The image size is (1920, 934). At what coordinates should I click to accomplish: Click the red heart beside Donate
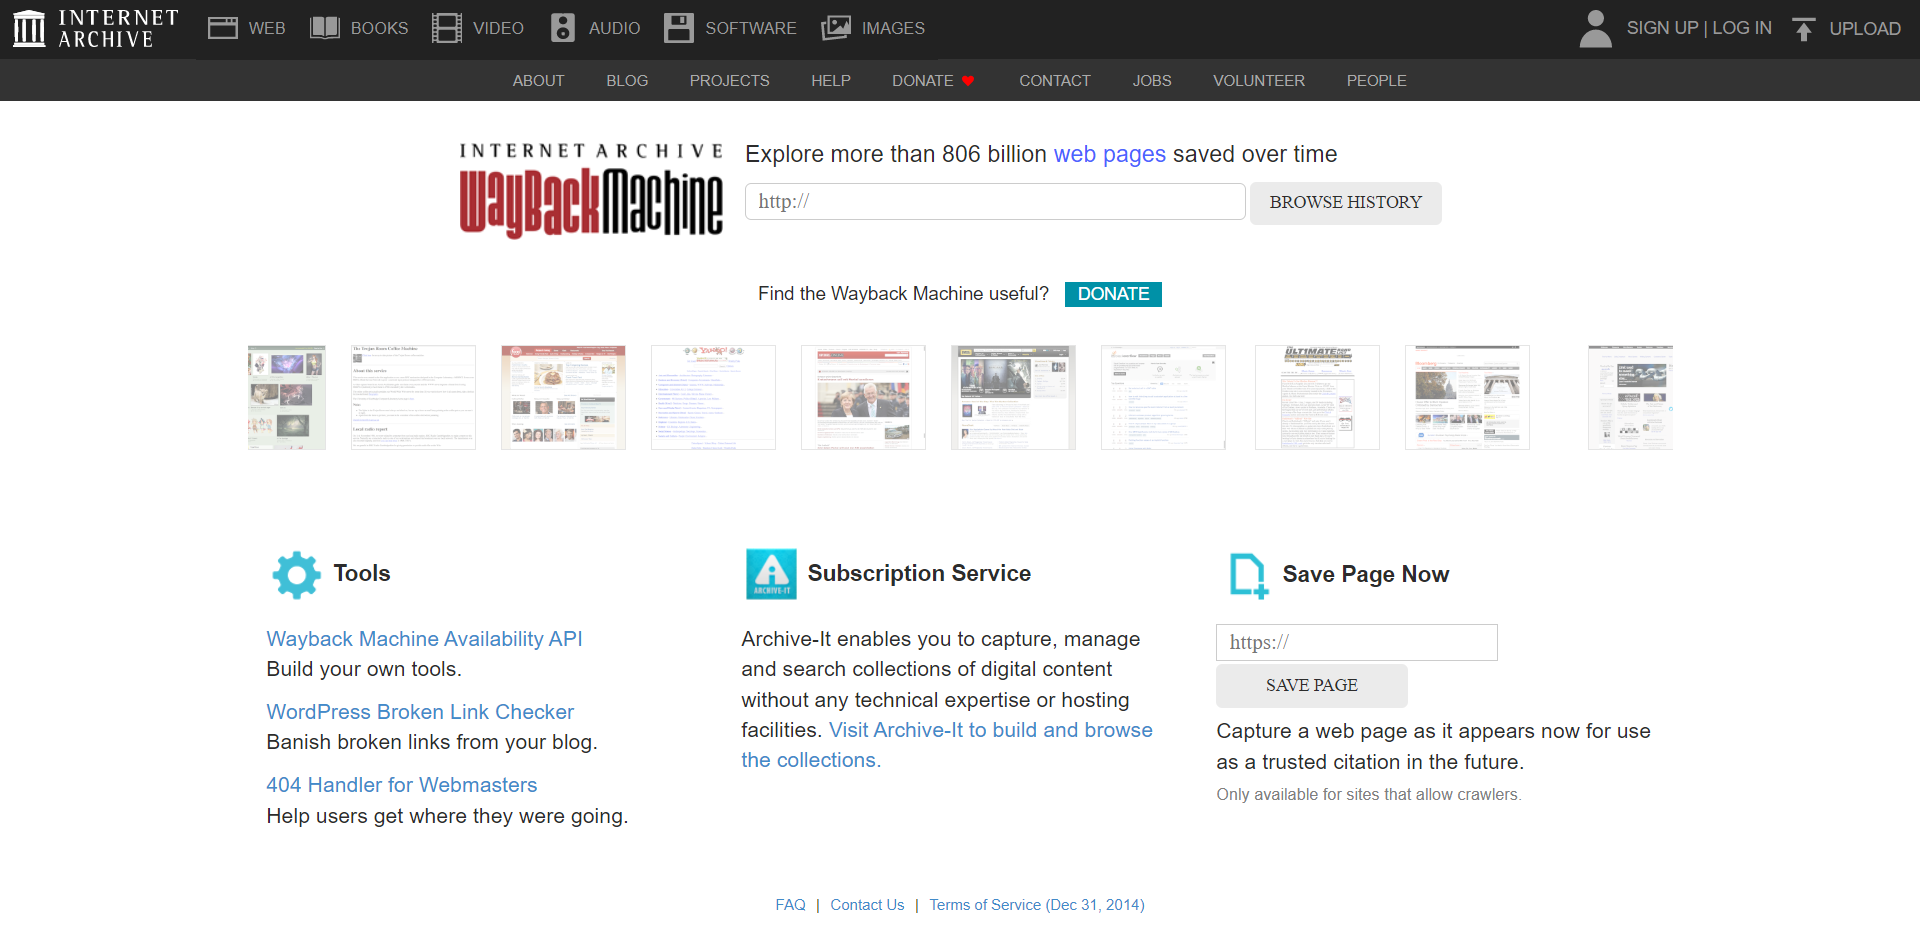968,81
